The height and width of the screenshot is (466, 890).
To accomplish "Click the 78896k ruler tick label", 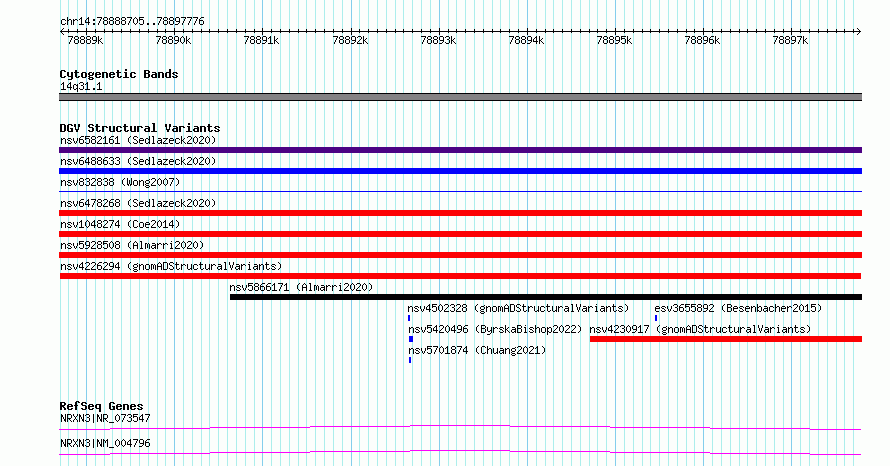I will [x=702, y=41].
